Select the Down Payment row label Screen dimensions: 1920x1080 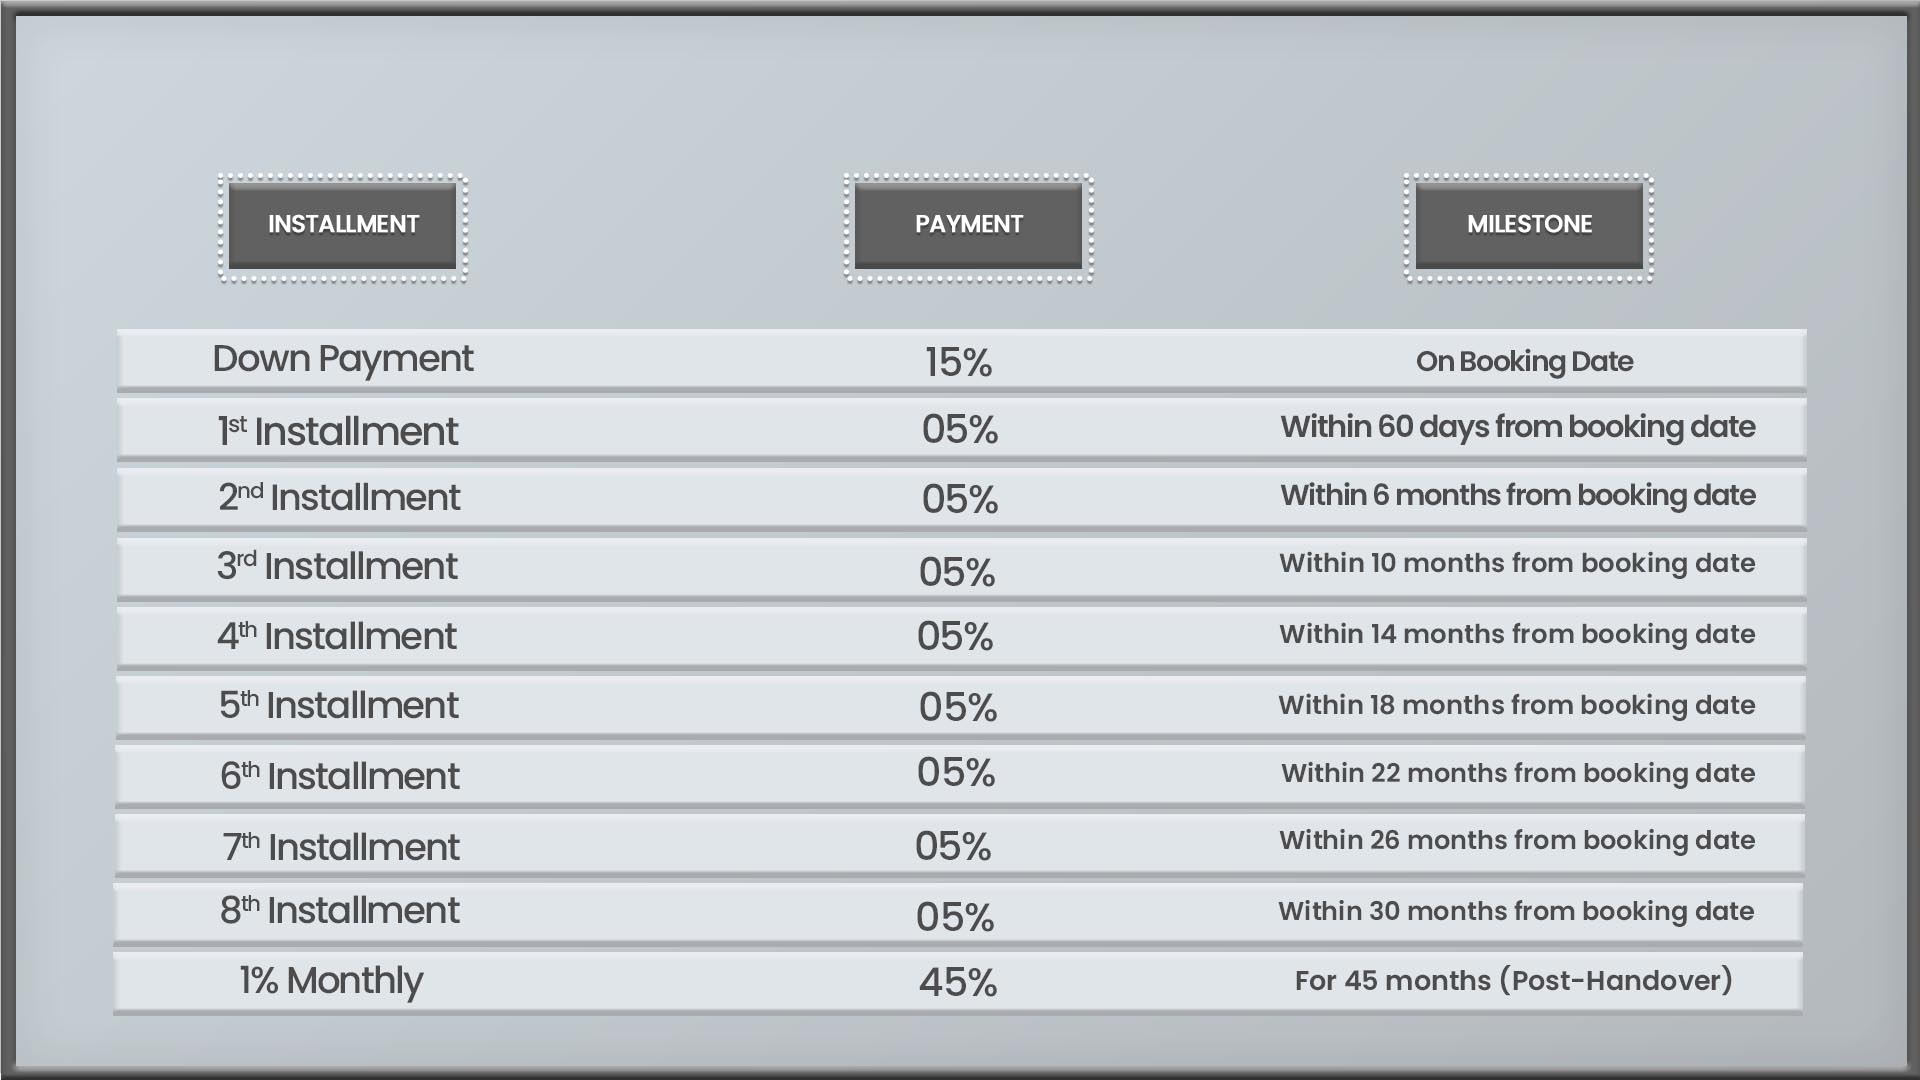(x=343, y=359)
